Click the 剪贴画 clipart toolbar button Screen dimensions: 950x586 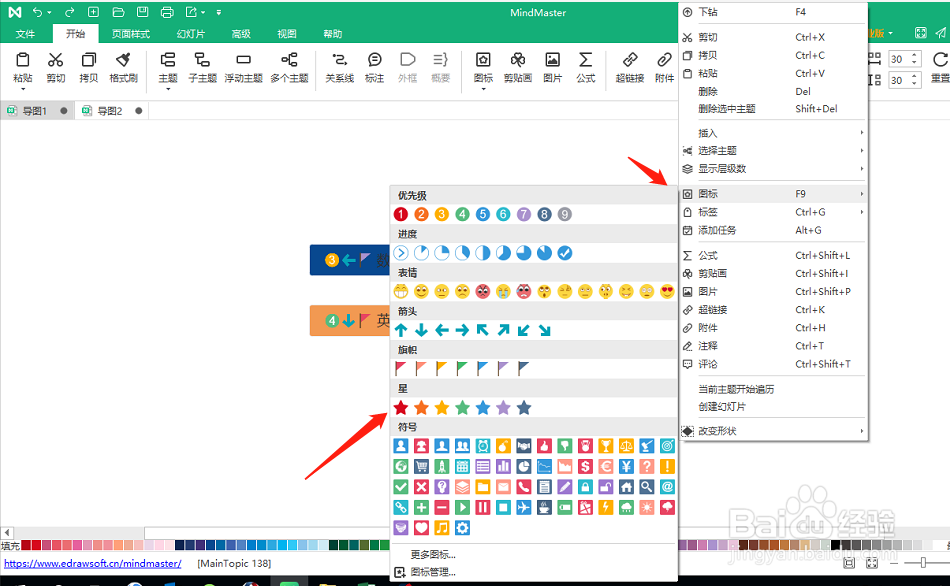tap(518, 67)
